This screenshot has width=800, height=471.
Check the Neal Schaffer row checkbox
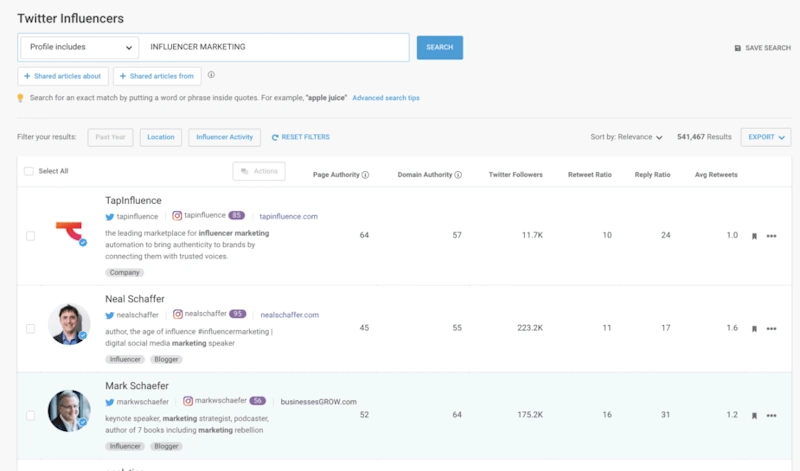31,329
